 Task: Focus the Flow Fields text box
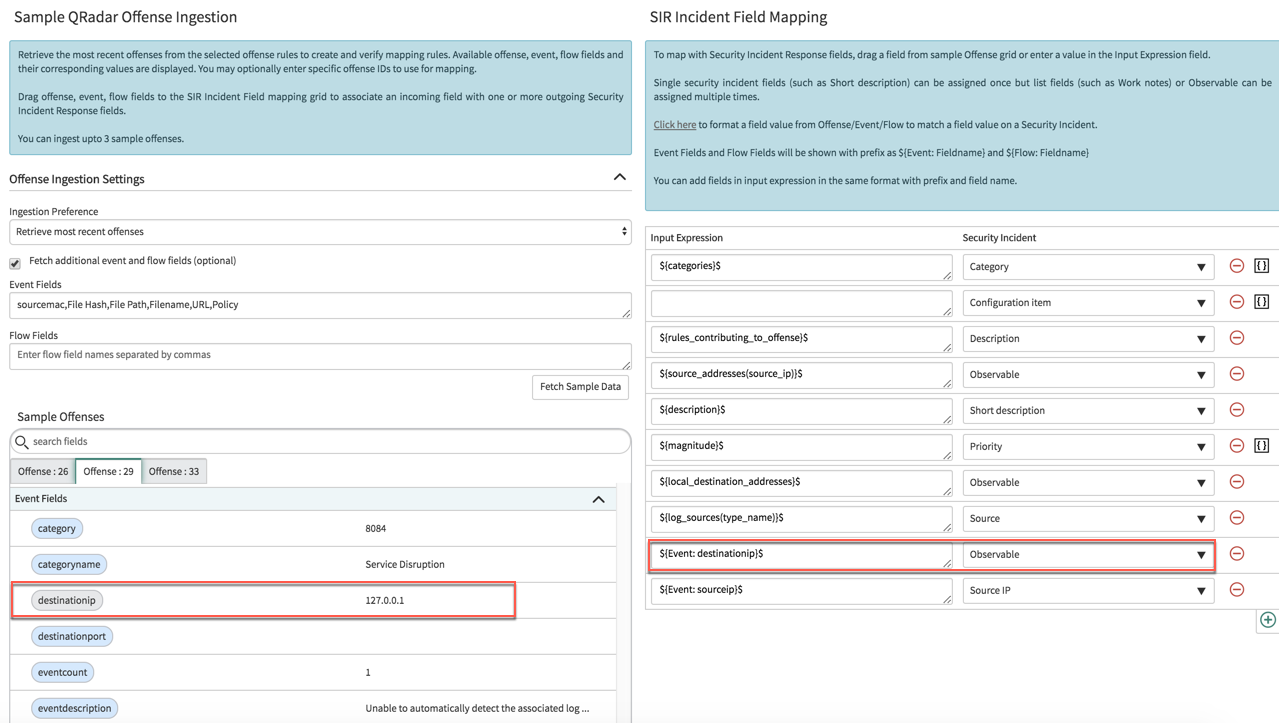[320, 356]
